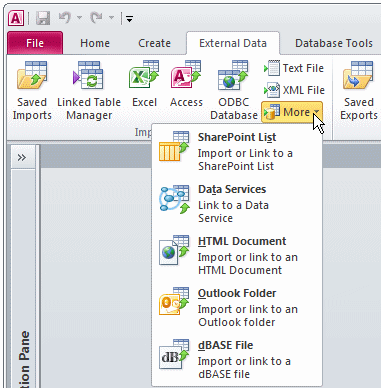Click the SharePoint List menu icon
The height and width of the screenshot is (388, 381).
pyautogui.click(x=174, y=146)
